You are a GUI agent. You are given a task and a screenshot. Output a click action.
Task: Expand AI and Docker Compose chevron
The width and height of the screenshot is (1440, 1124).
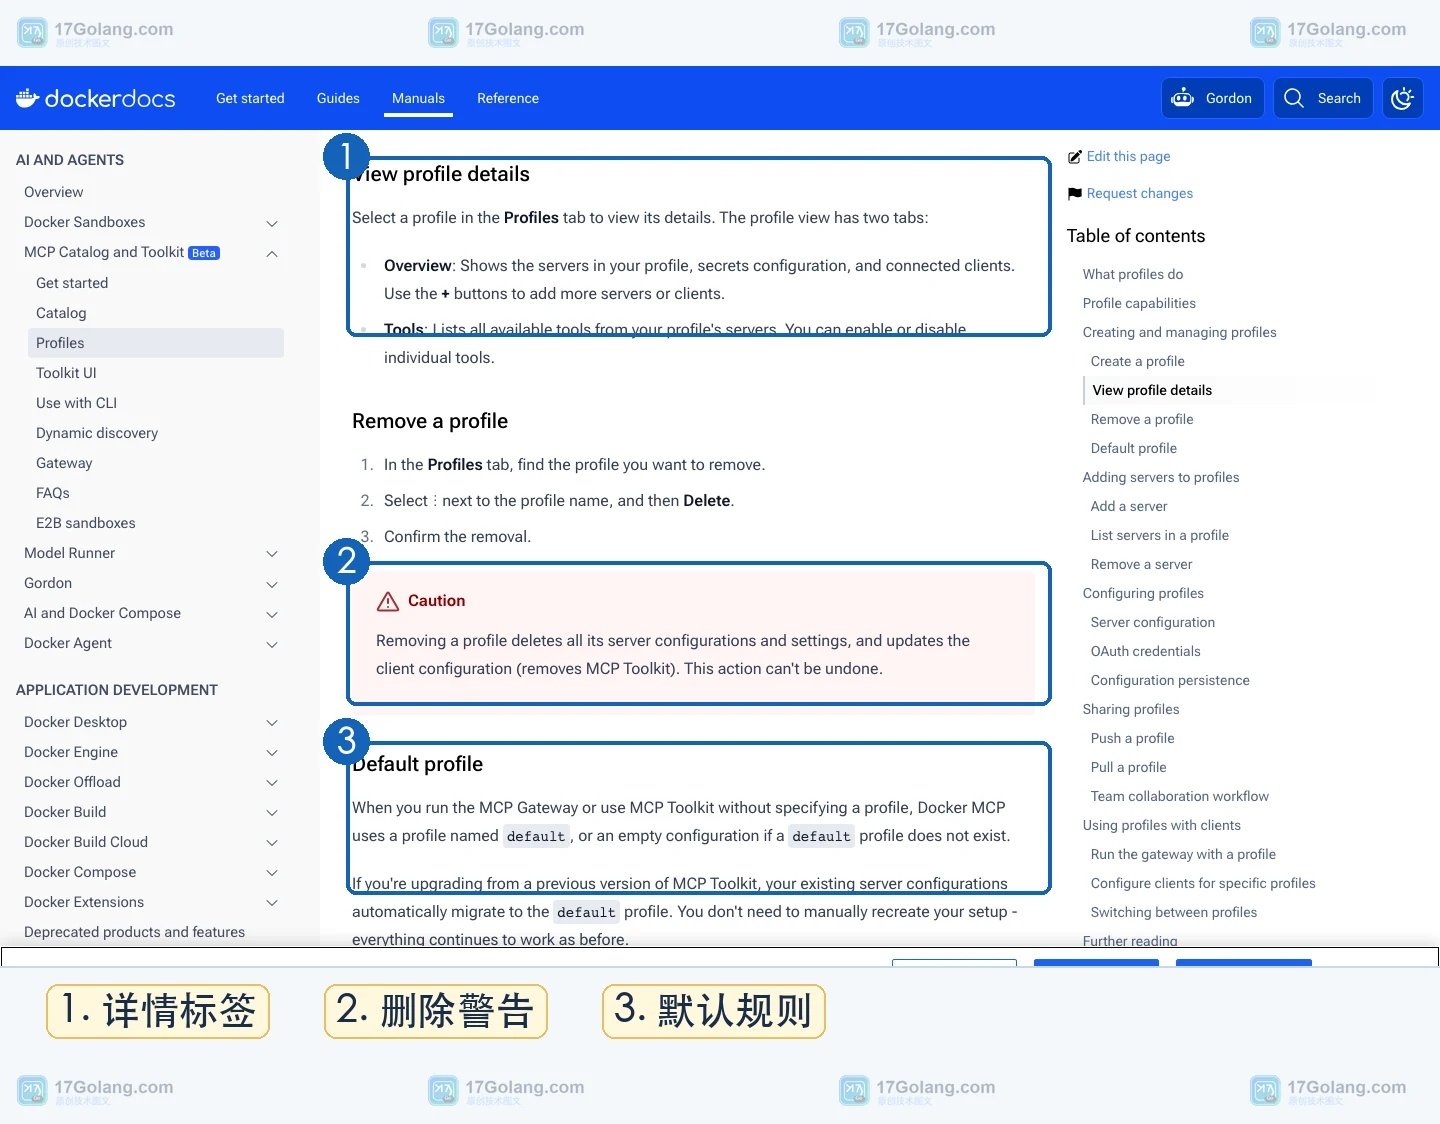coord(272,614)
